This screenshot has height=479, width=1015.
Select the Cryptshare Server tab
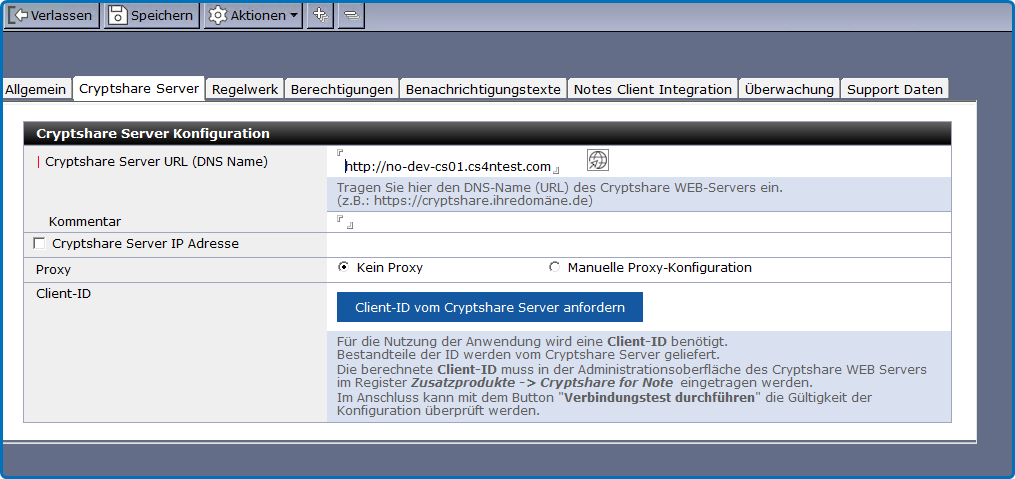[139, 88]
